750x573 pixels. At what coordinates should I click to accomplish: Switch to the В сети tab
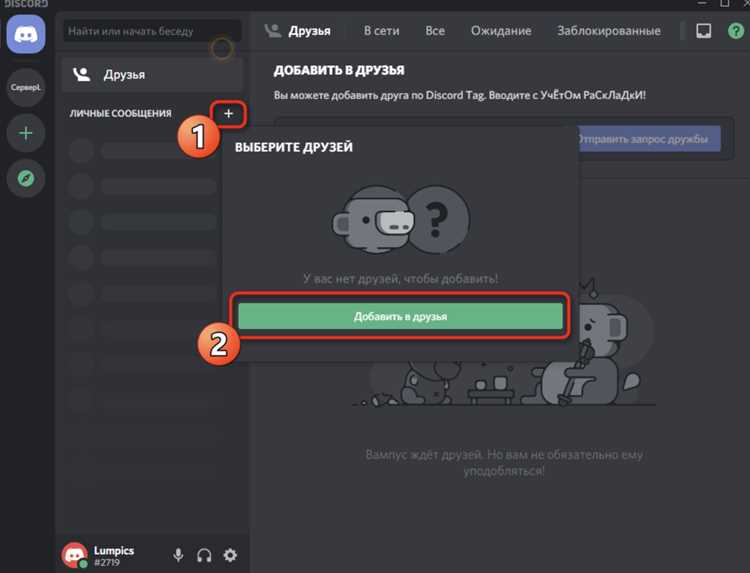(x=381, y=31)
